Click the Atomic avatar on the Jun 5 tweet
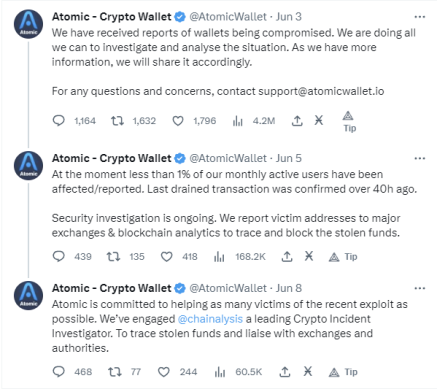437x389 pixels. coord(28,165)
